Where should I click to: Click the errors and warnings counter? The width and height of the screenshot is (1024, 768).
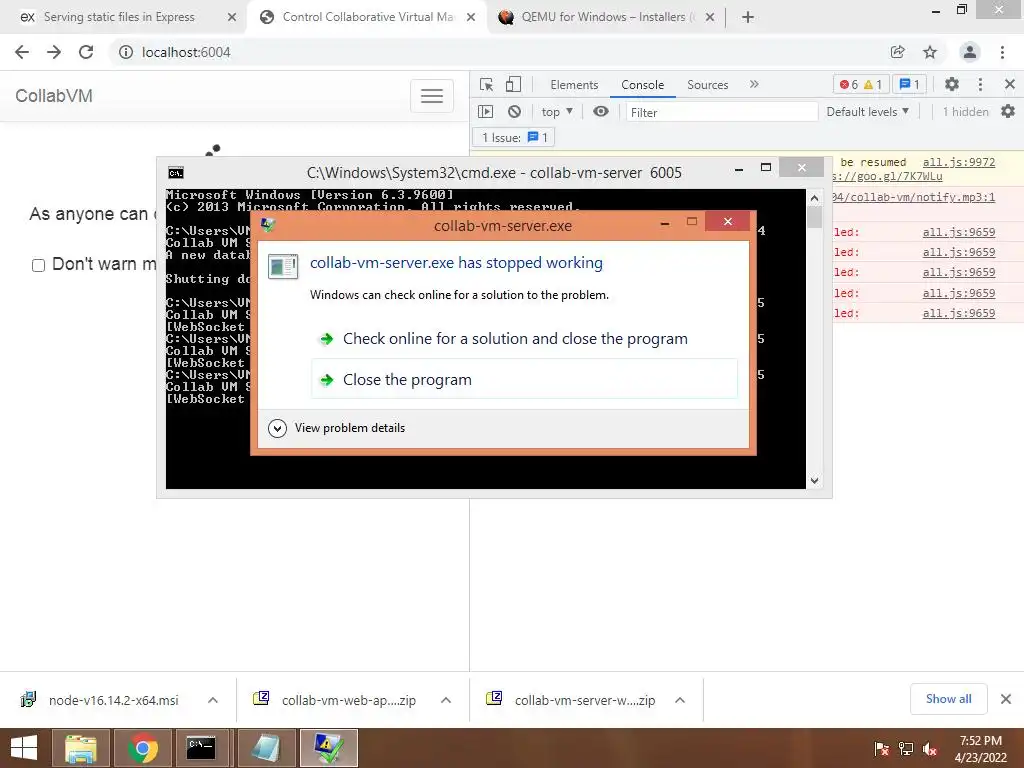click(861, 84)
